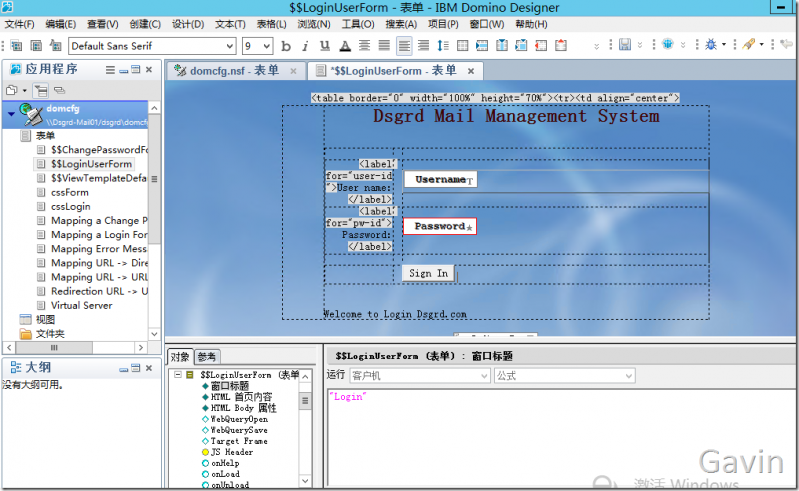
Task: Toggle italic text formatting
Action: click(305, 46)
